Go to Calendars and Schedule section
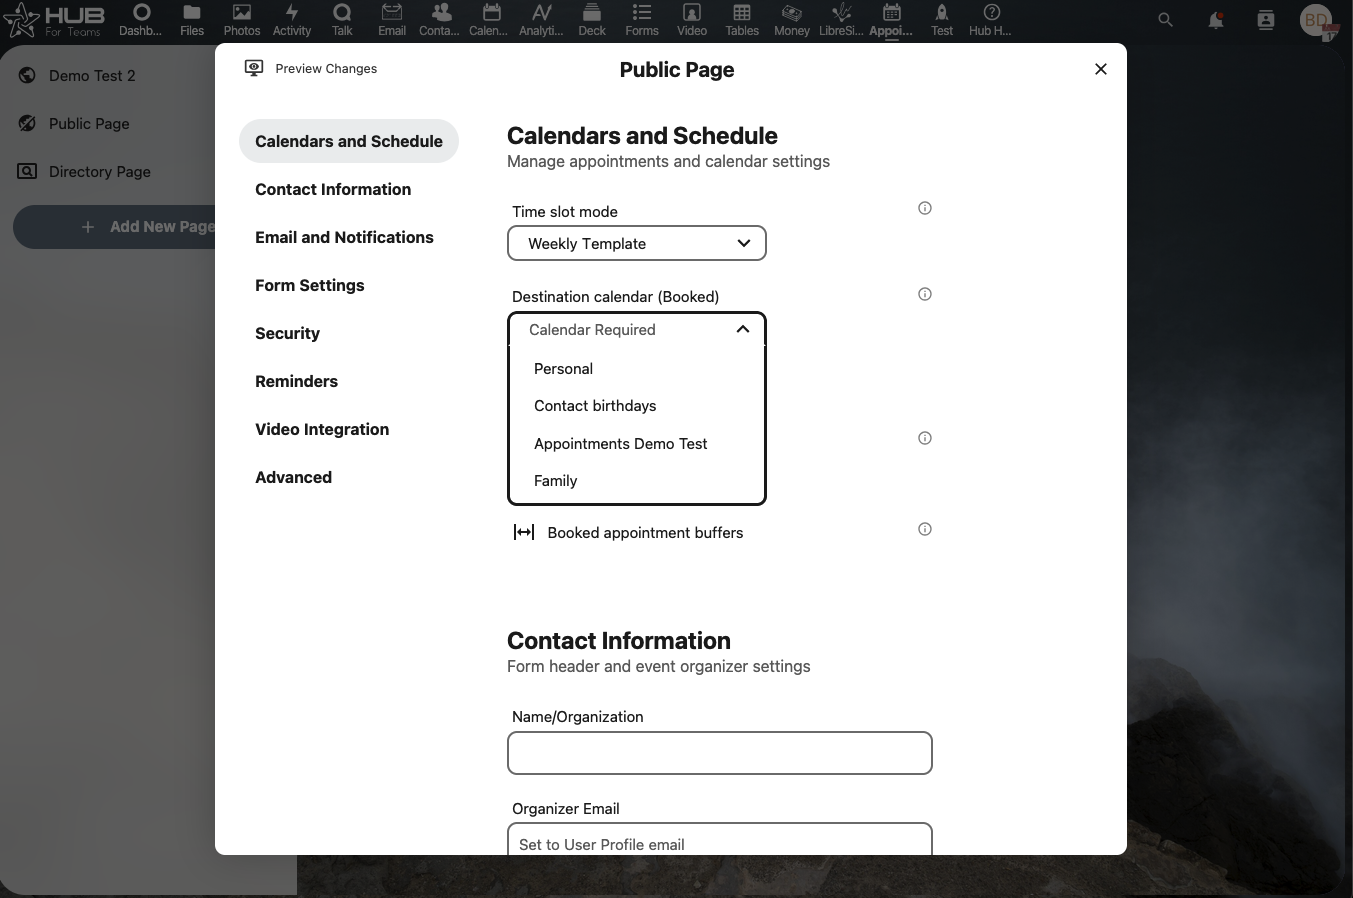Screen dimensions: 1353x898 [349, 141]
